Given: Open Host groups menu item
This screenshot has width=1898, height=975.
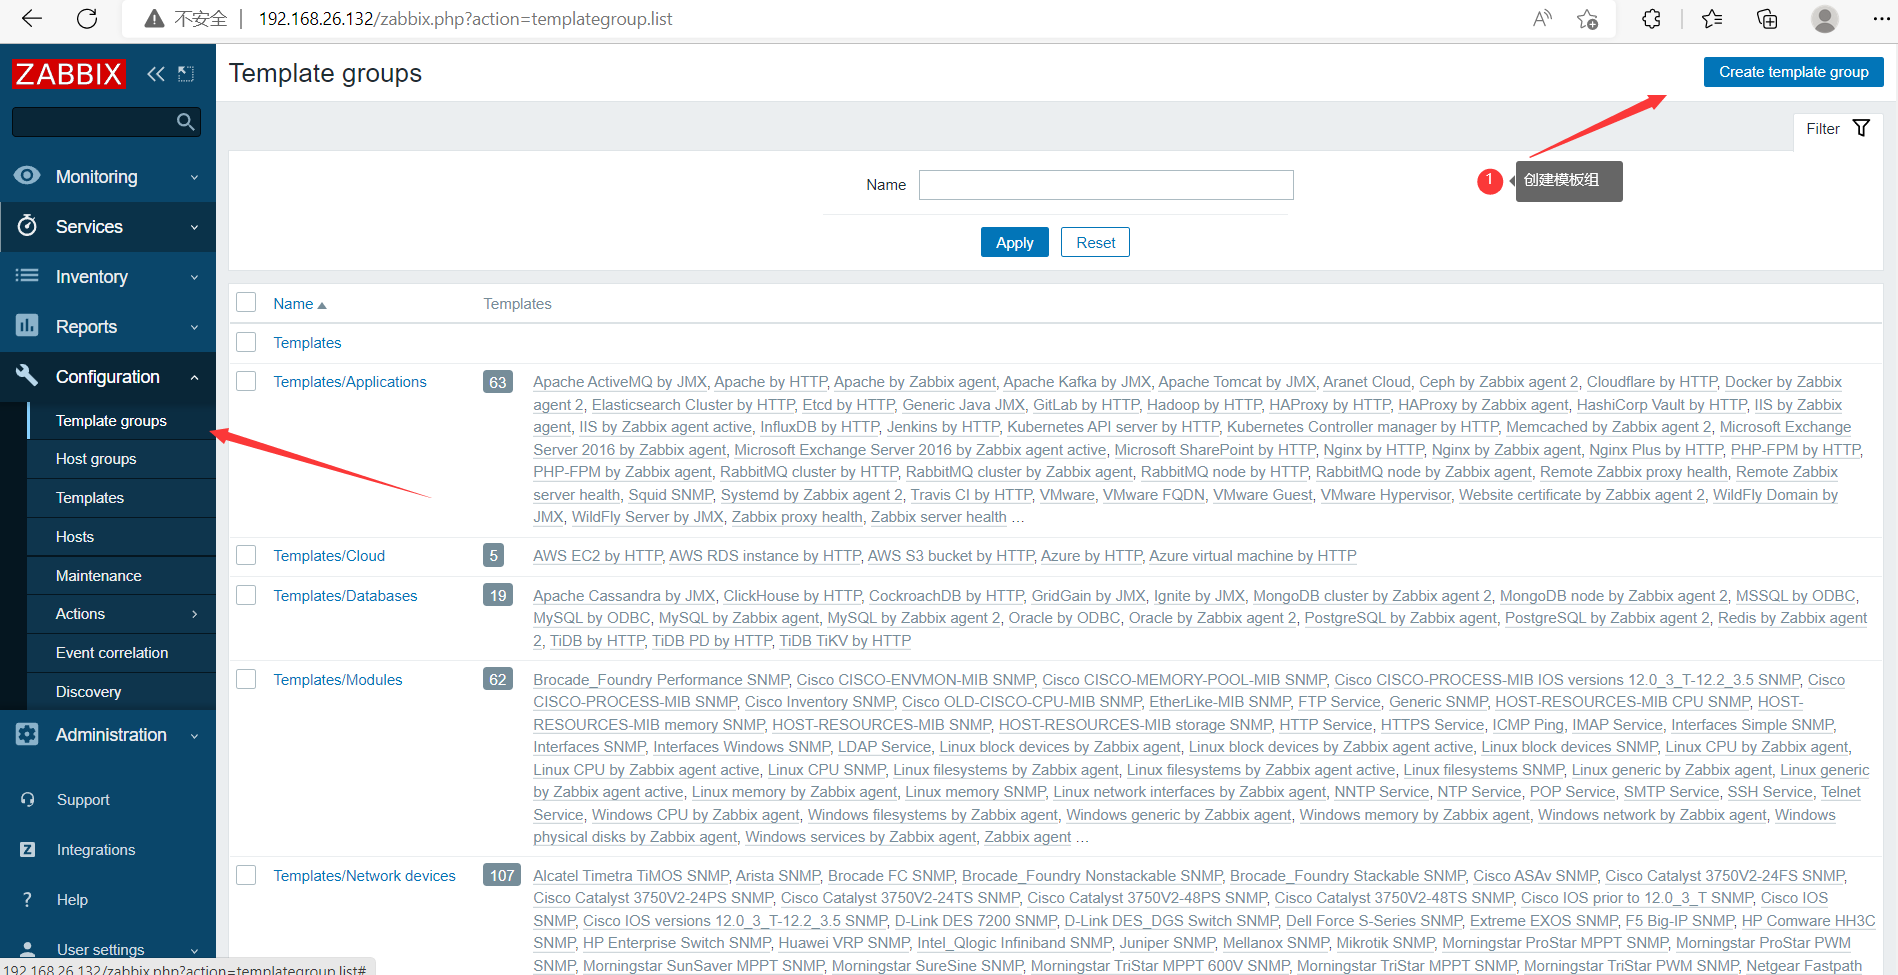Looking at the screenshot, I should pos(96,459).
